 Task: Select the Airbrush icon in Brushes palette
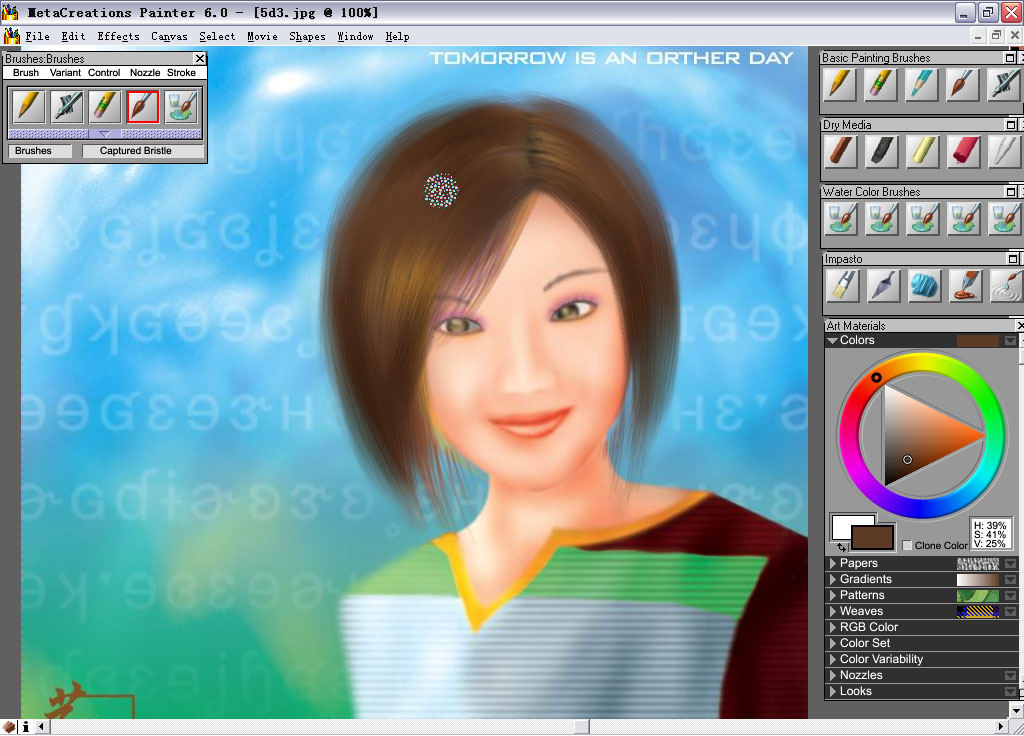pyautogui.click(x=67, y=107)
